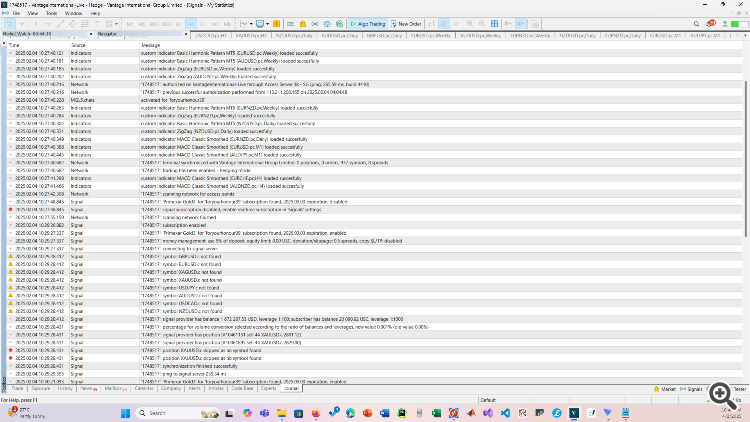The image size is (750, 422).
Task: Tile chart windows with grid icon
Action: click(495, 24)
